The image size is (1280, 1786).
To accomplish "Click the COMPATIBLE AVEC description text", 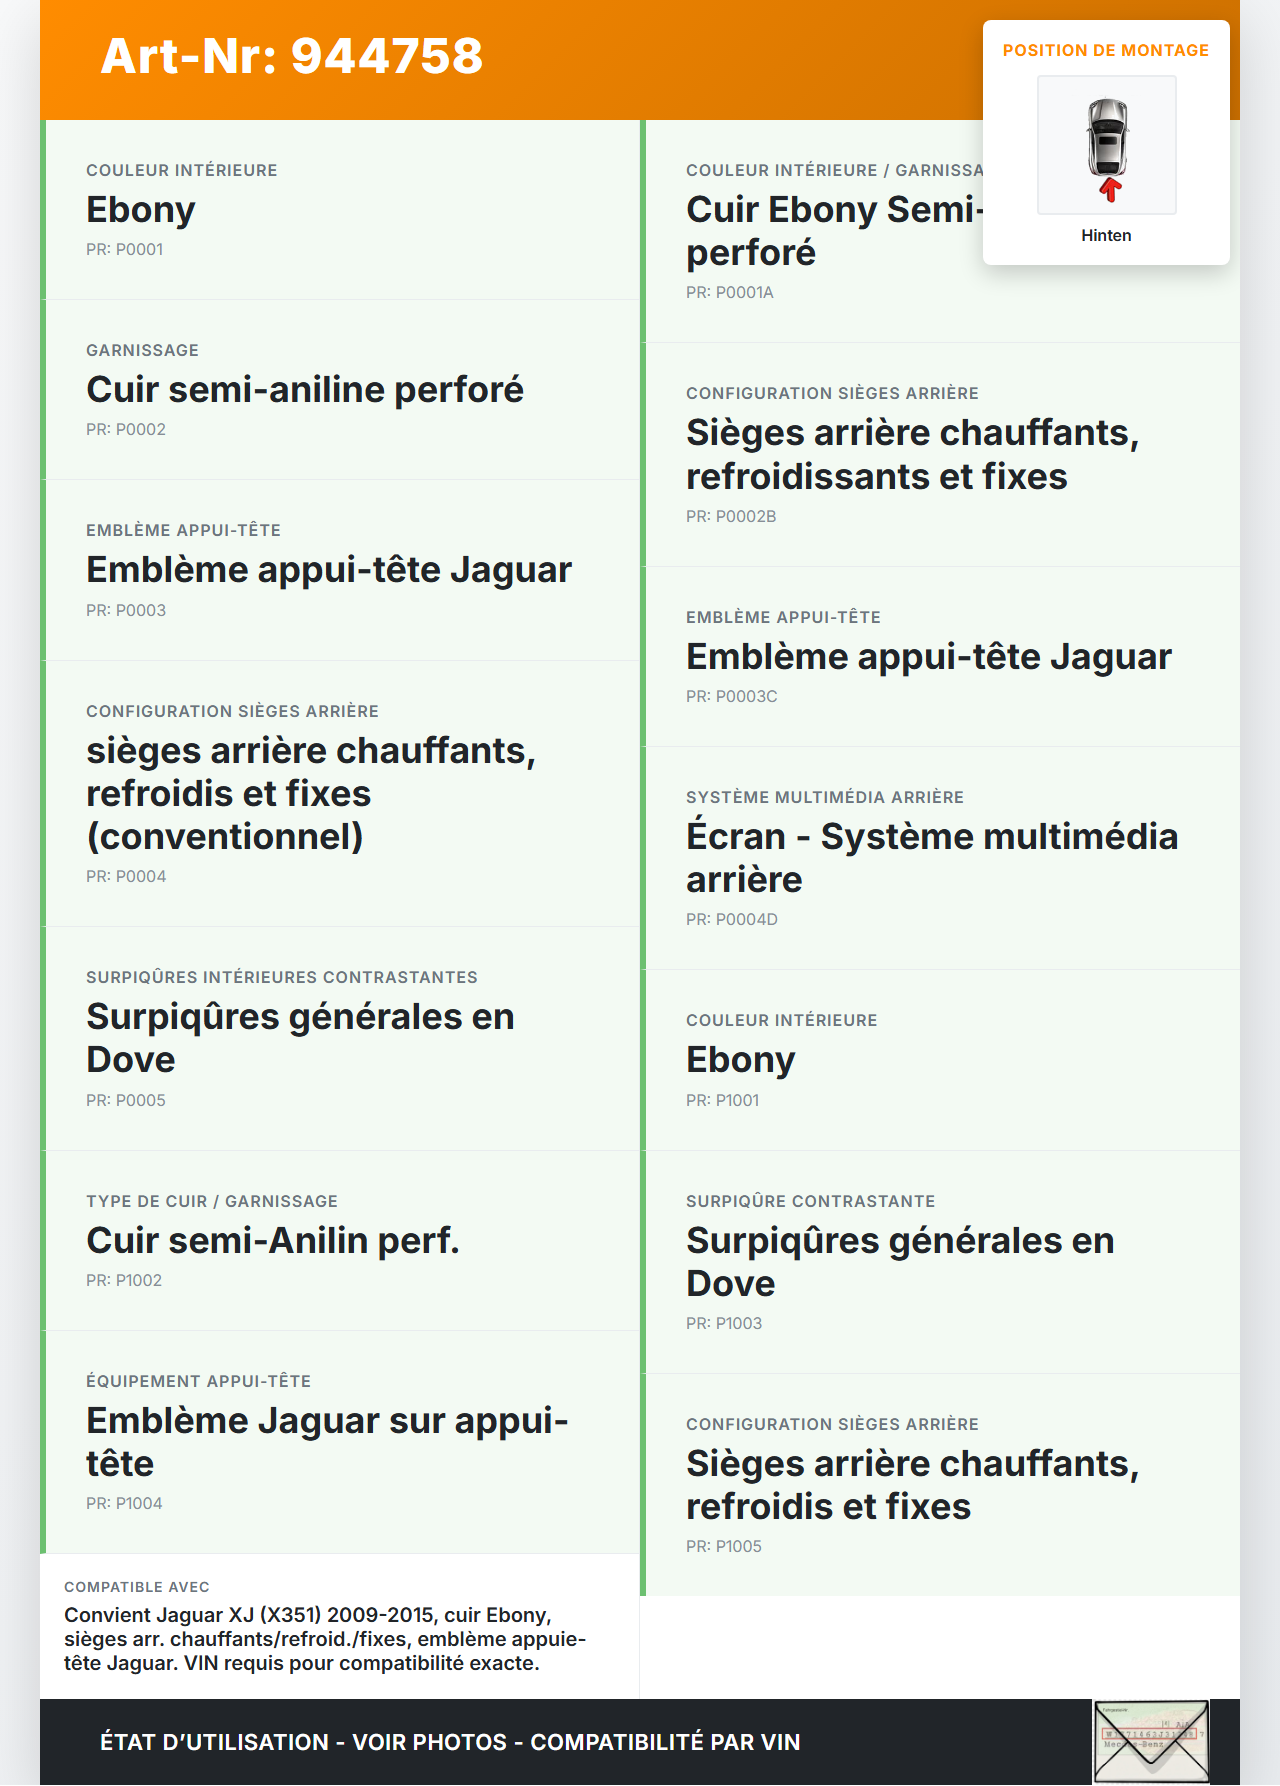I will pos(325,1639).
